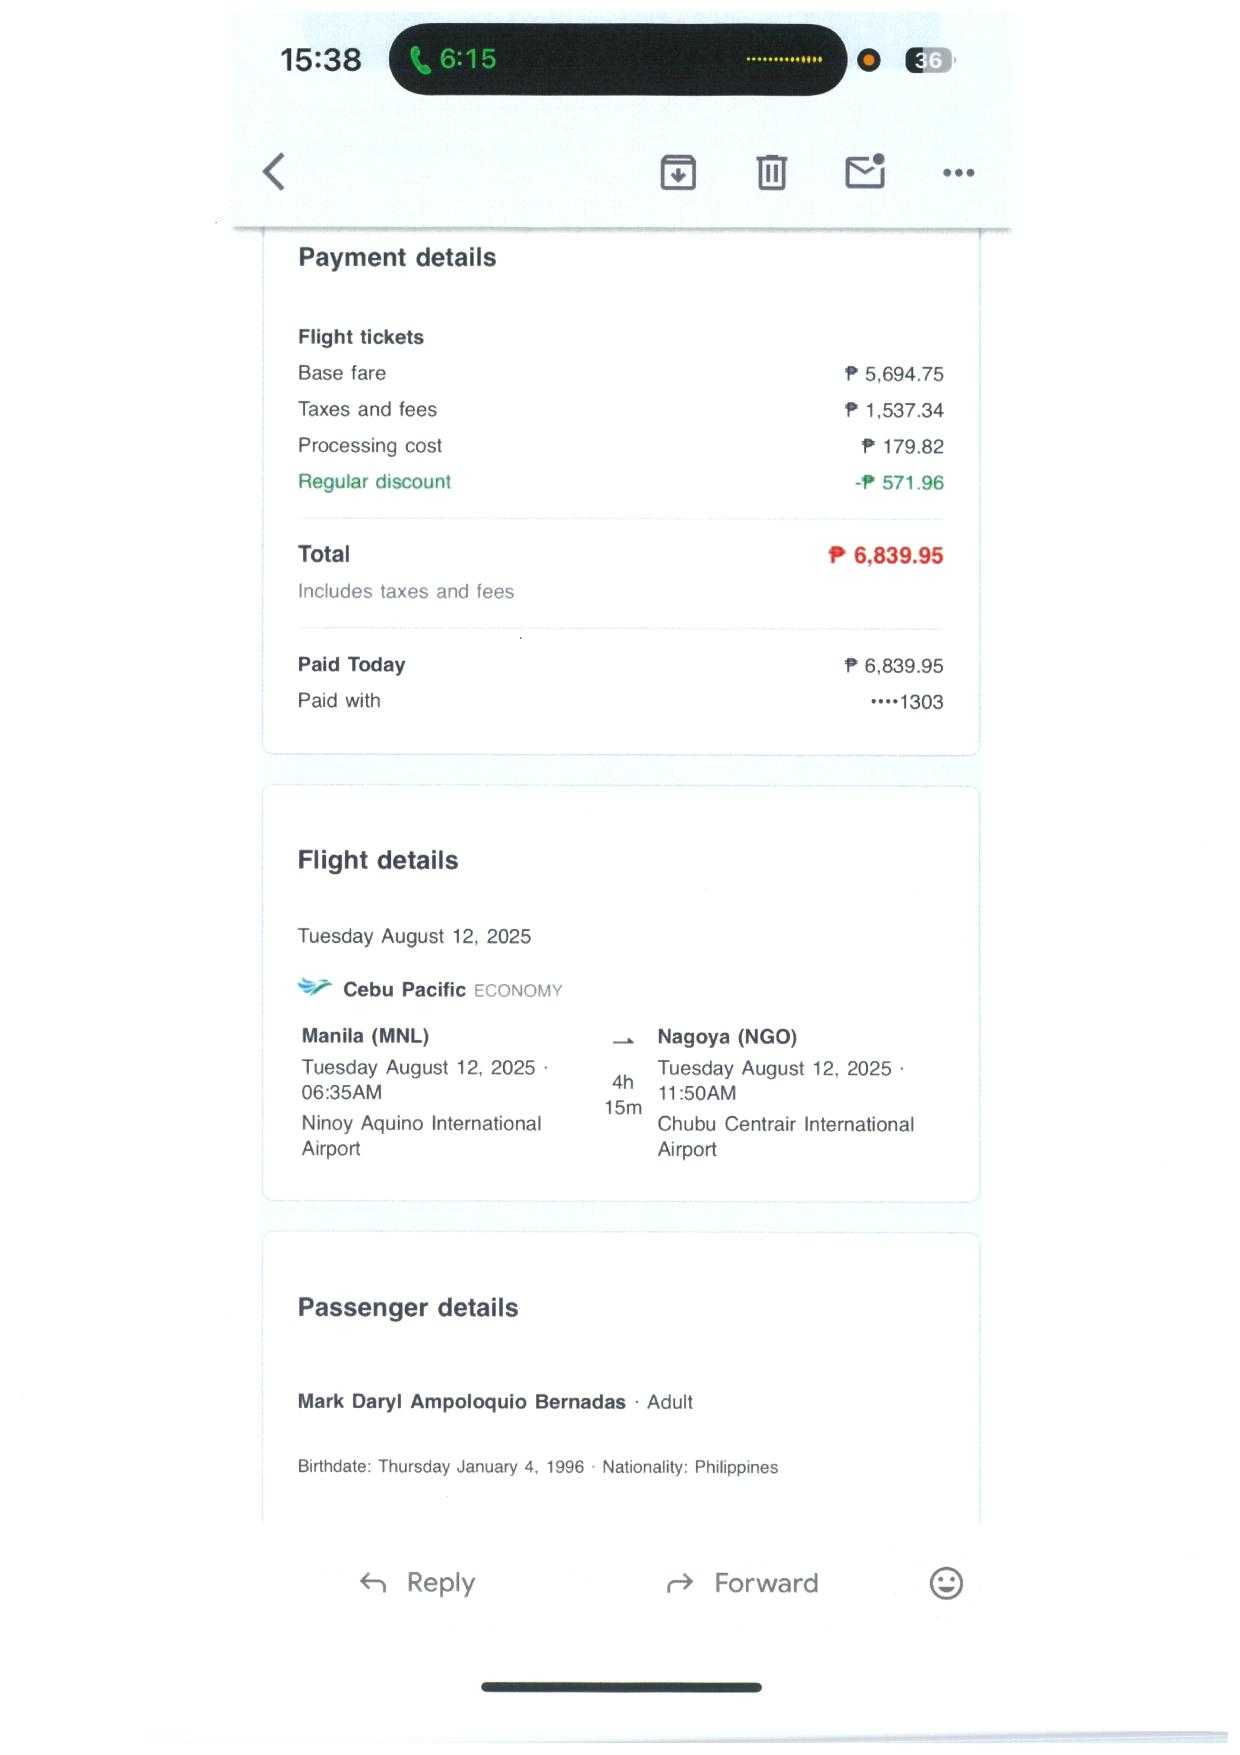Tap the Cebu Pacific airline logo

tap(315, 987)
